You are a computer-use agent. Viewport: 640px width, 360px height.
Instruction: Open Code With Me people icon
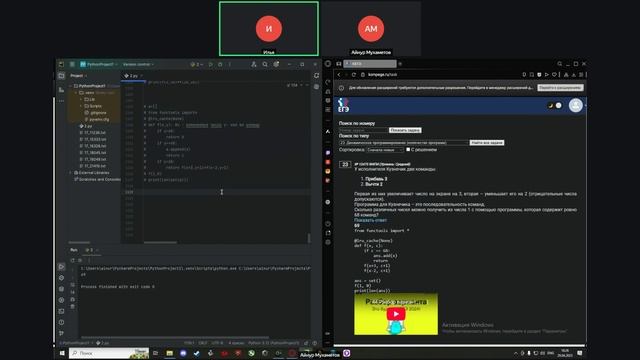253,64
